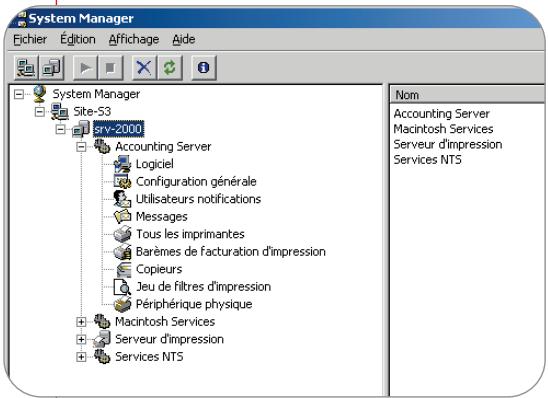Image resolution: width=548 pixels, height=398 pixels.
Task: Select the Messages tree label
Action: (161, 216)
